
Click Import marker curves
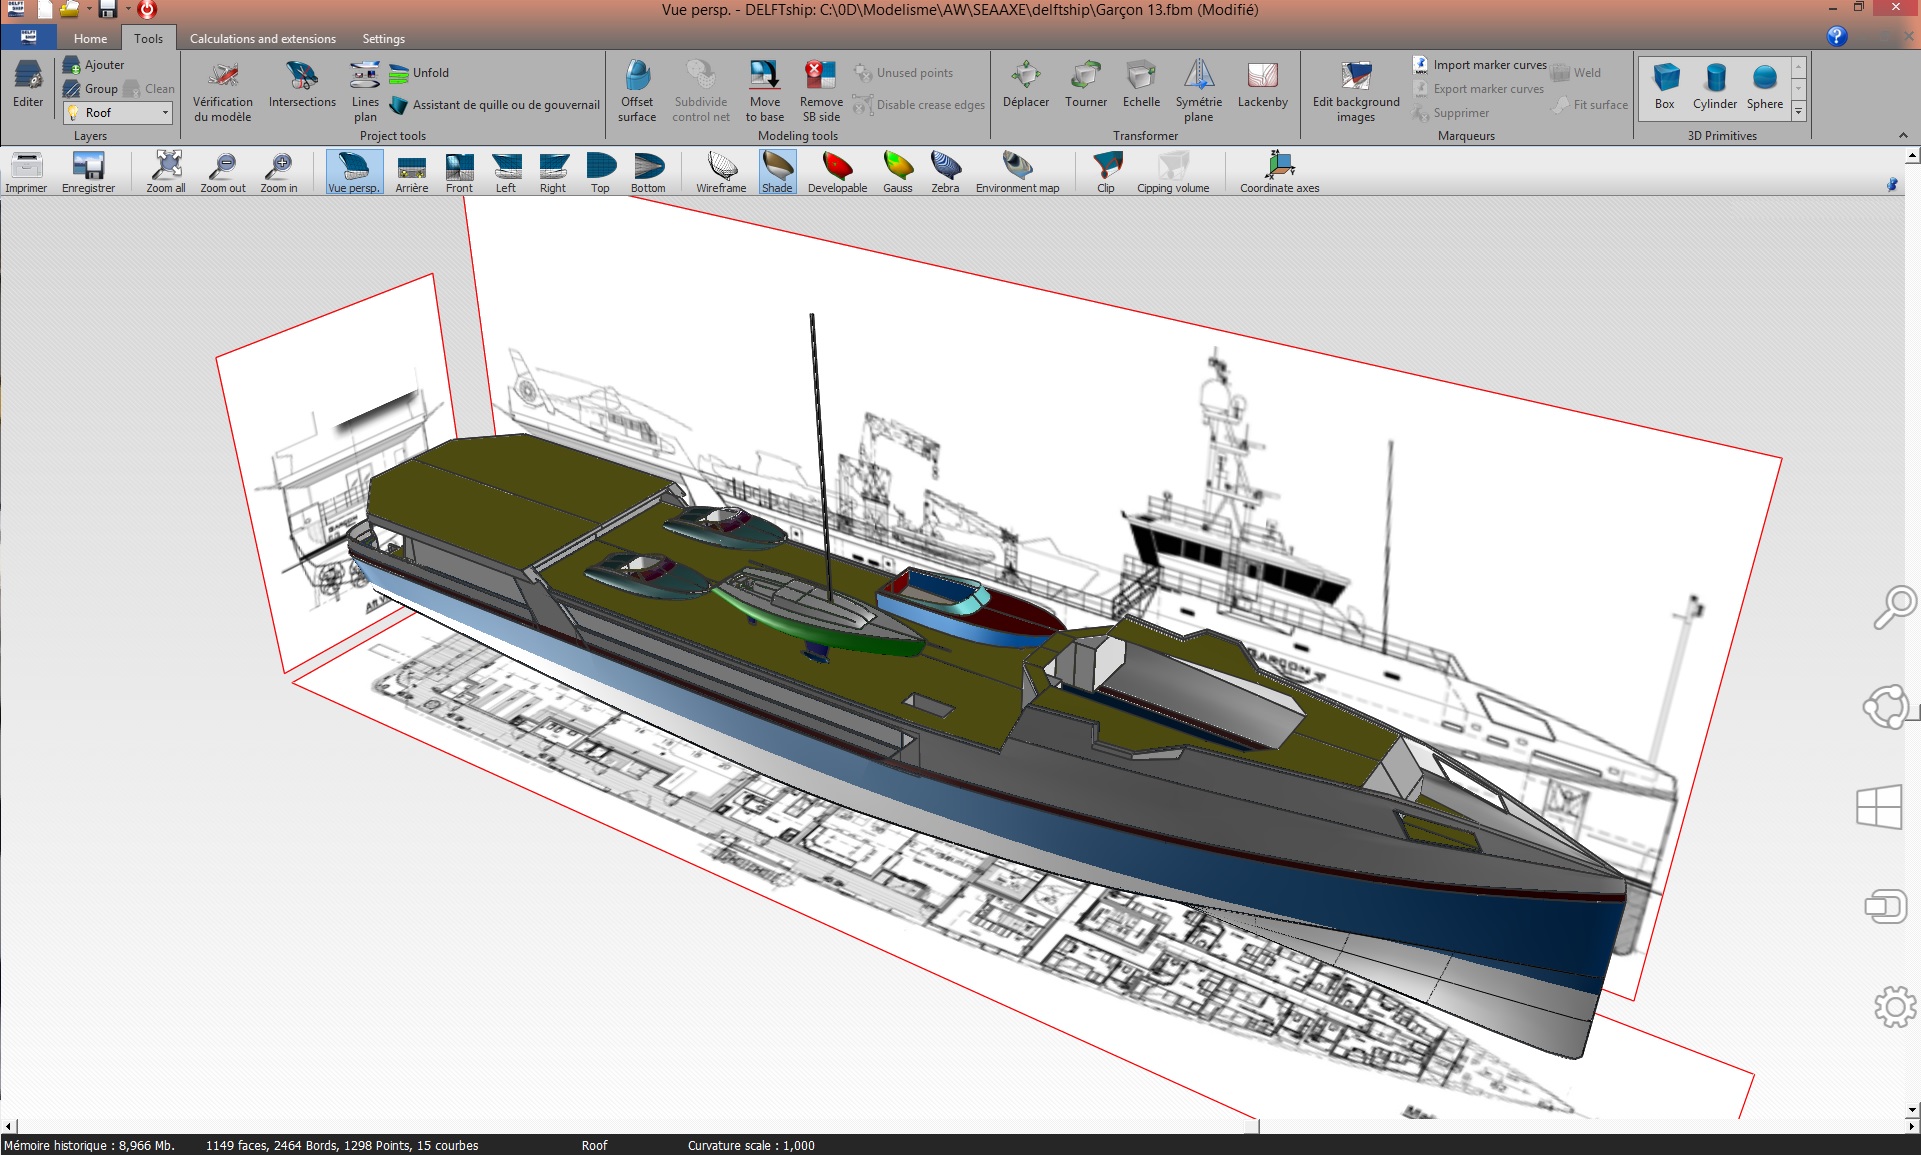tap(1480, 65)
